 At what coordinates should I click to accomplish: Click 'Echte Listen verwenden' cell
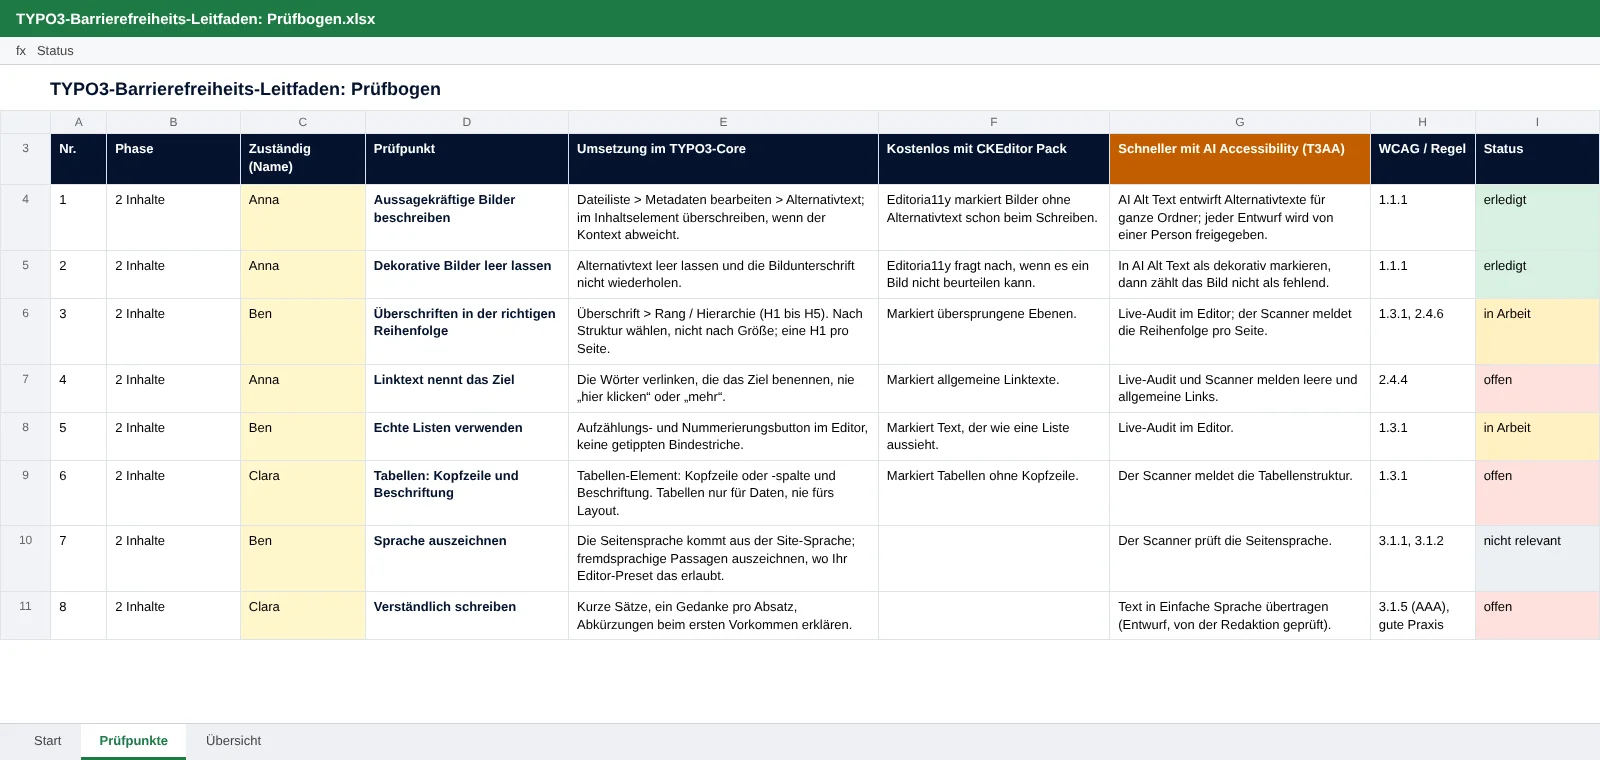[x=467, y=436]
